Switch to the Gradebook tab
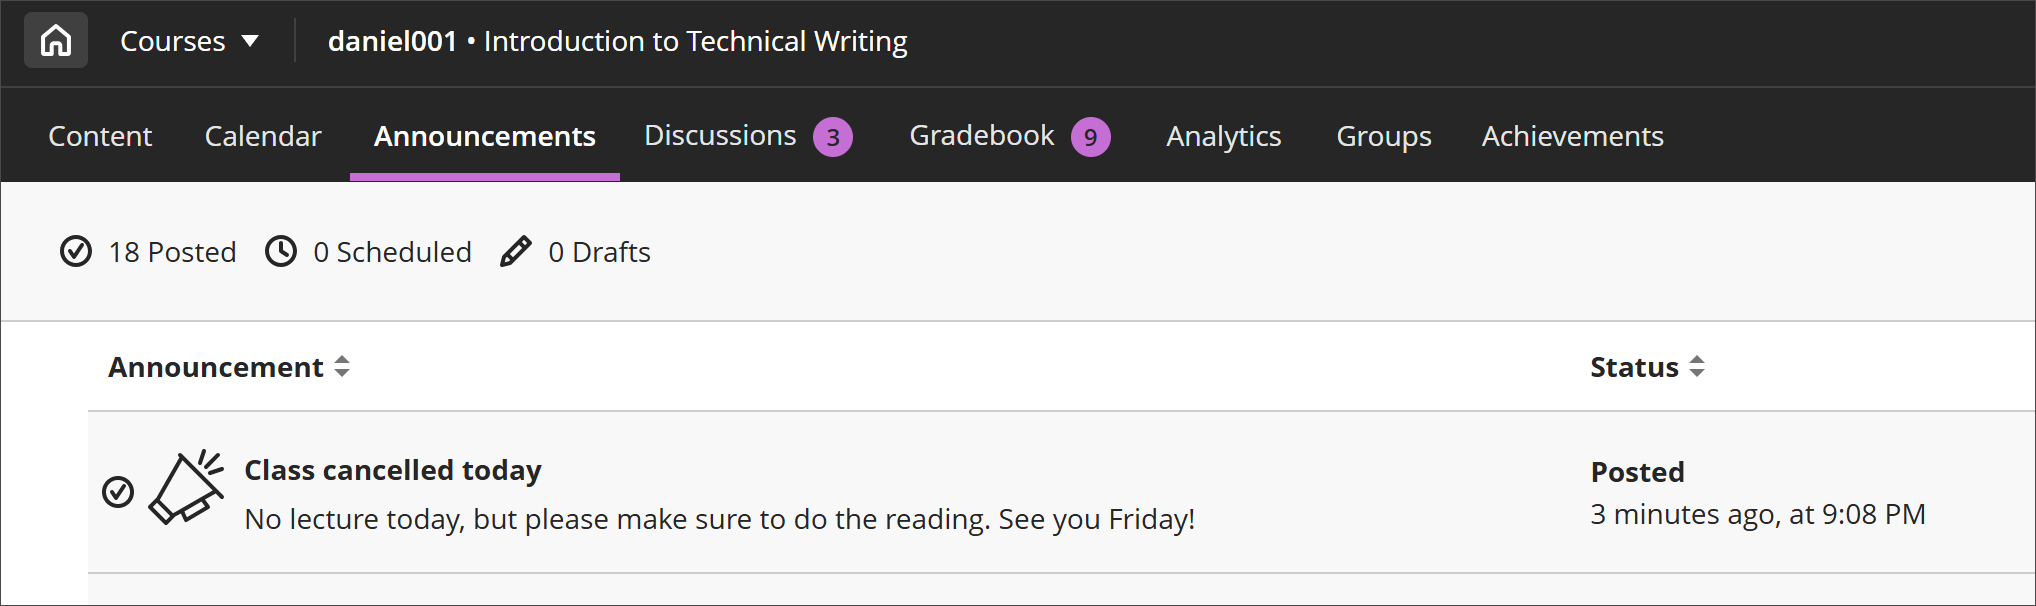Image resolution: width=2036 pixels, height=606 pixels. (x=981, y=136)
